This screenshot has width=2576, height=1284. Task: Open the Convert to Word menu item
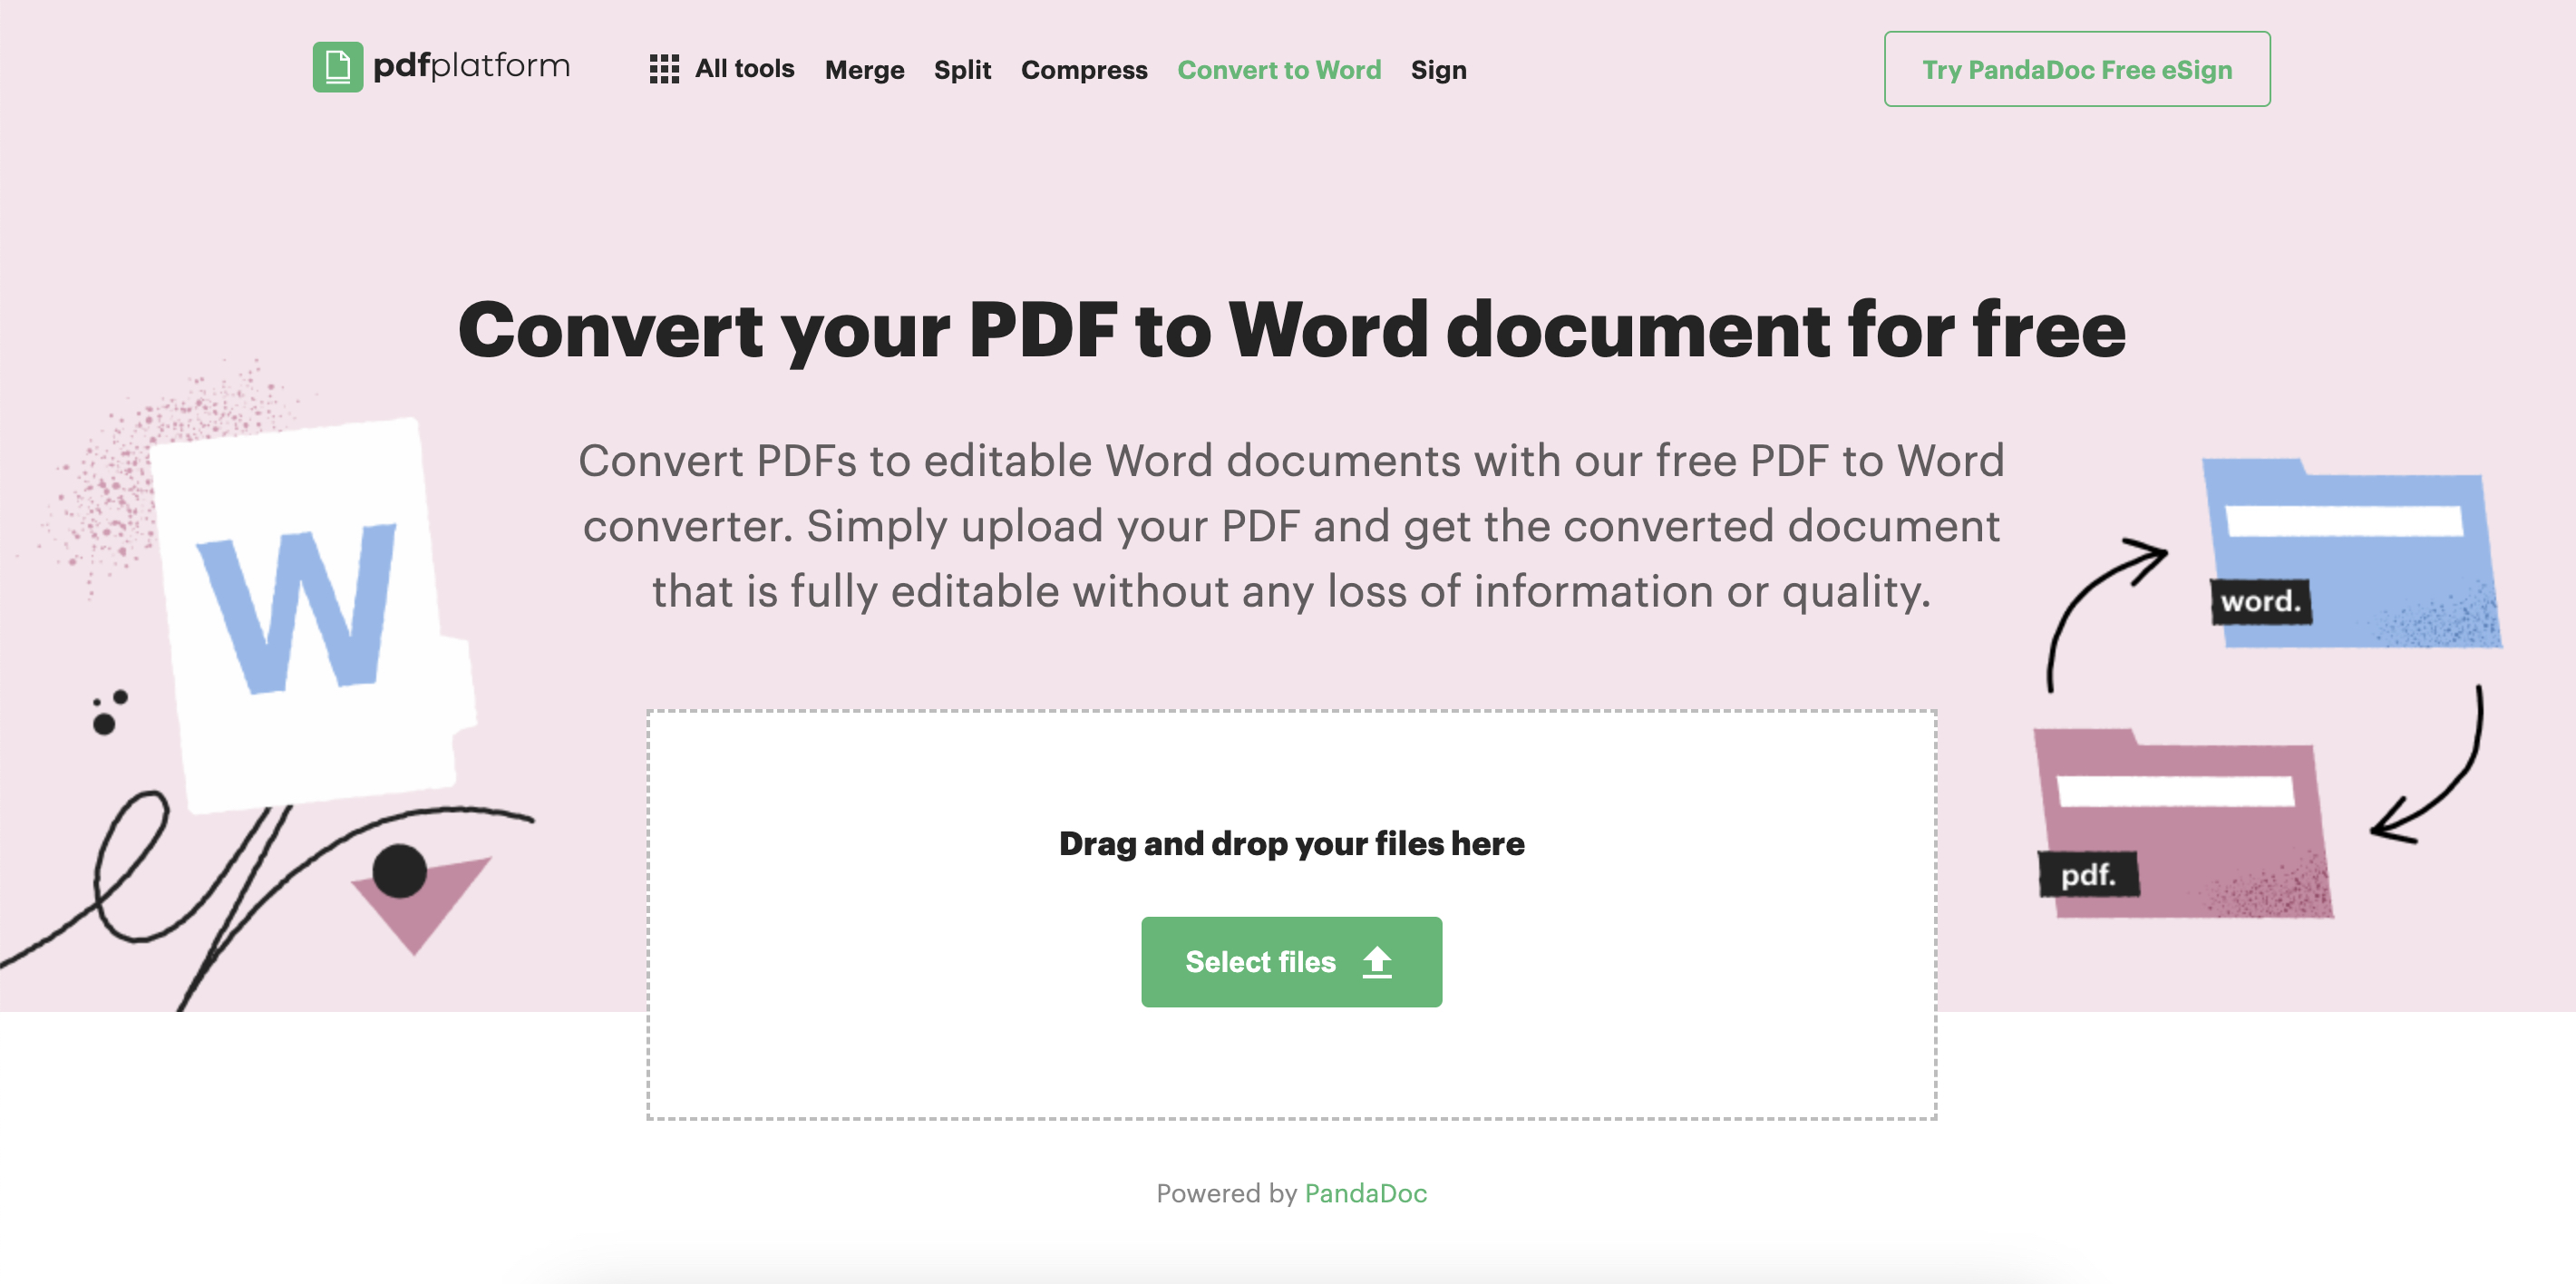(1279, 69)
